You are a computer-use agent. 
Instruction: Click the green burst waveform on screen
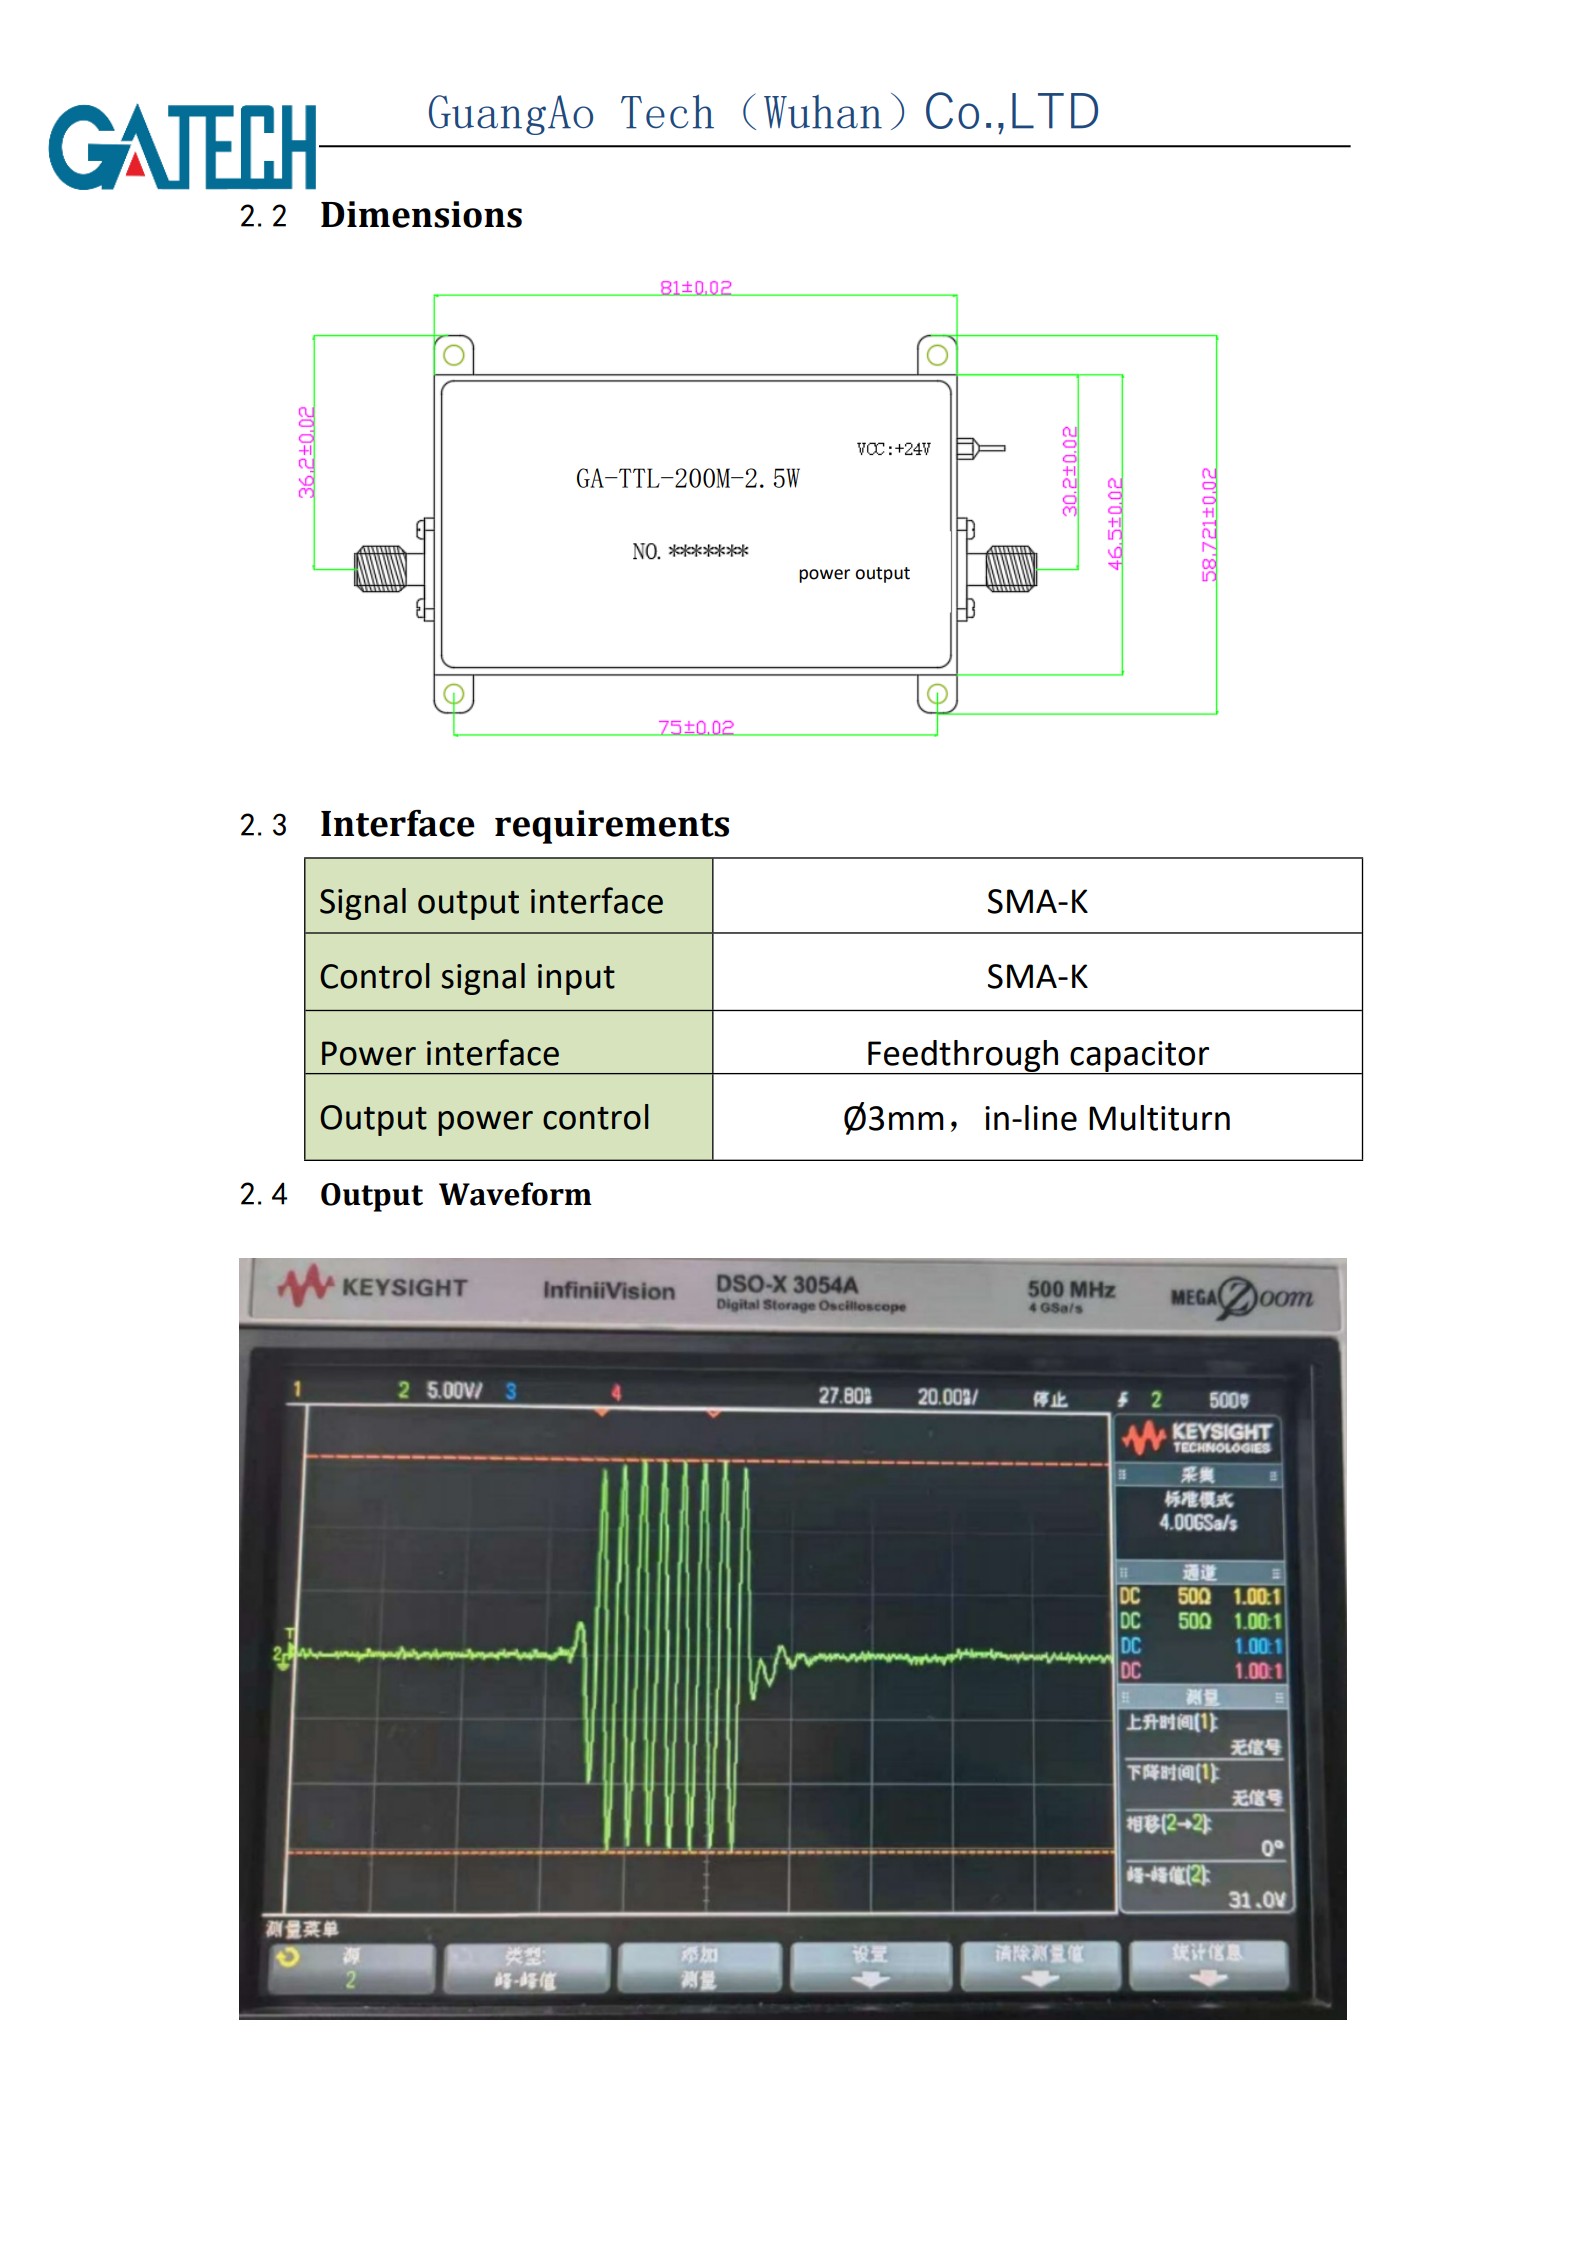(667, 1655)
